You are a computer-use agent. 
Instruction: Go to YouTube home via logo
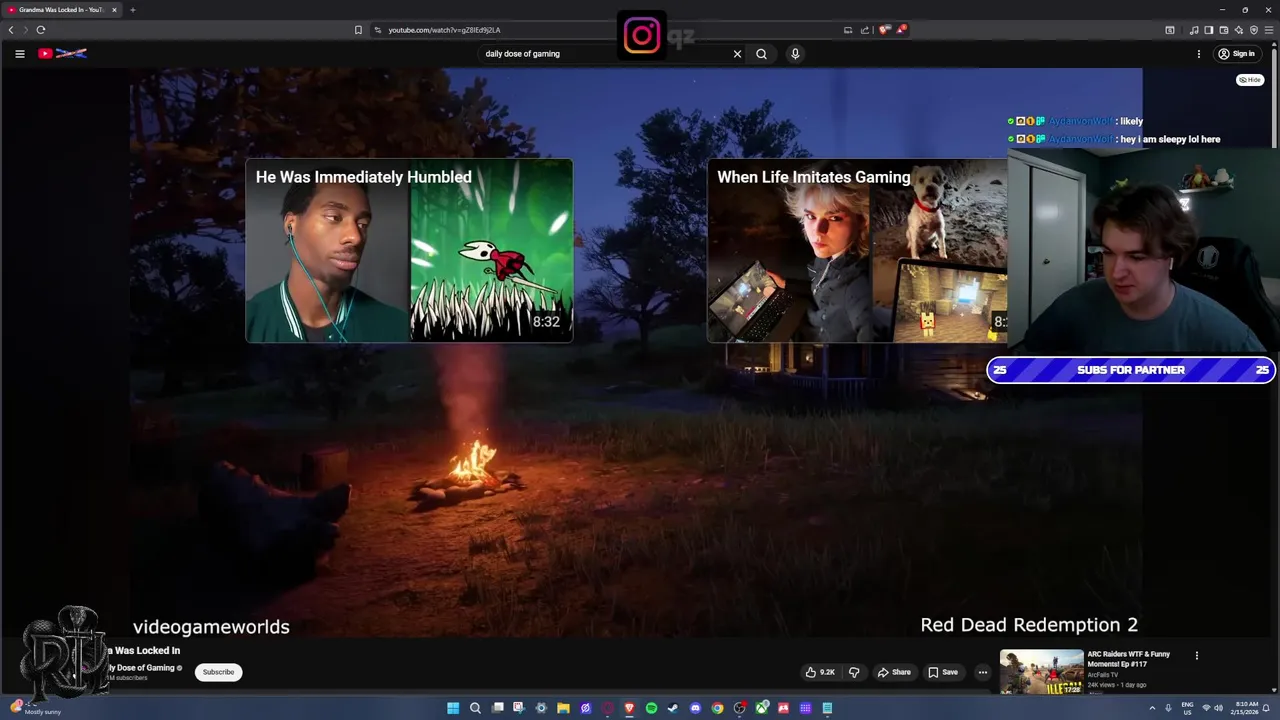tap(62, 54)
